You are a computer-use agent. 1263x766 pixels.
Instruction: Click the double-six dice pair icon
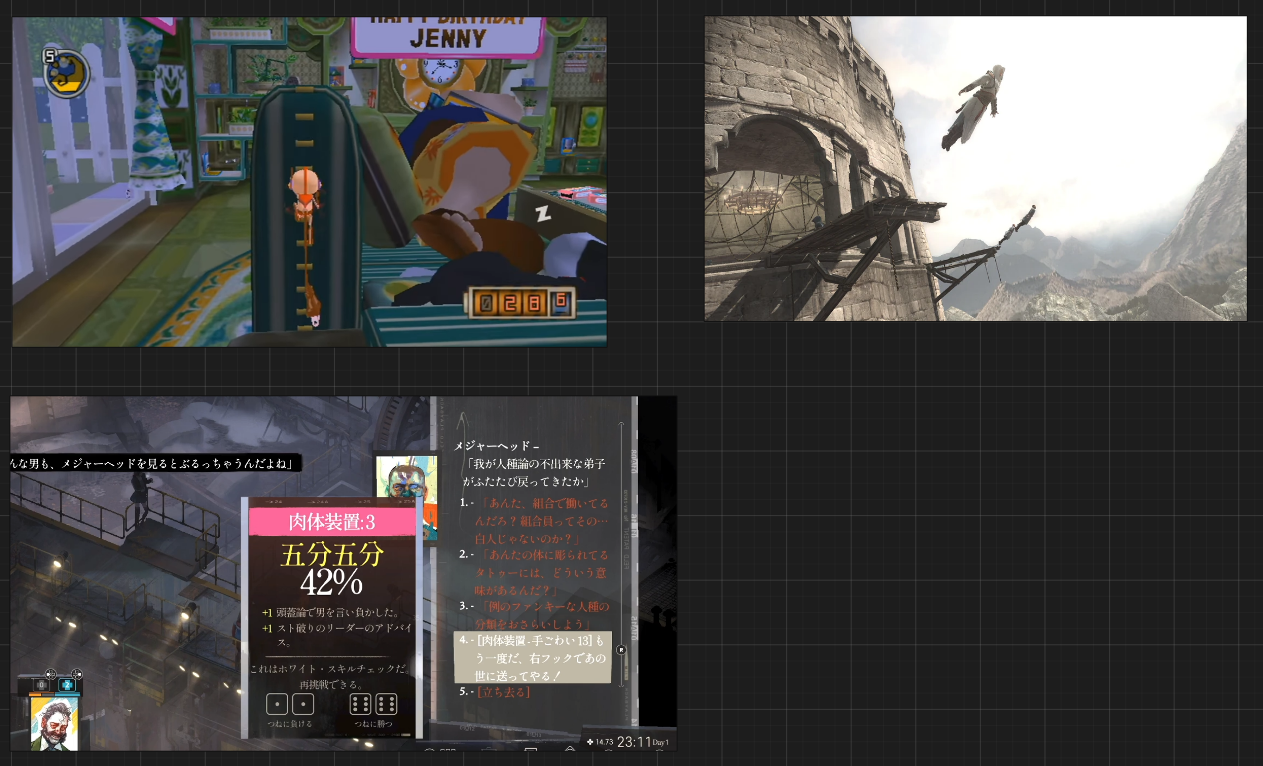point(373,703)
